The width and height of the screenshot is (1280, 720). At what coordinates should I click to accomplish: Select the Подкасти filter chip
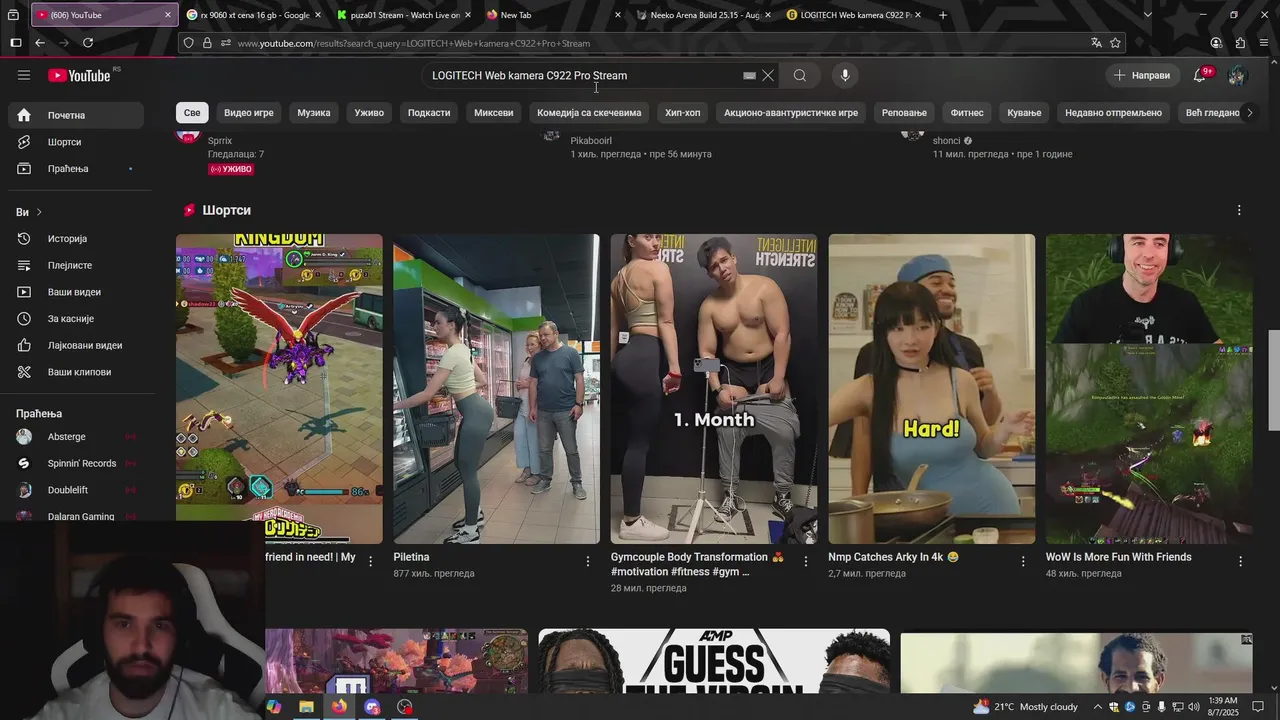tap(429, 113)
